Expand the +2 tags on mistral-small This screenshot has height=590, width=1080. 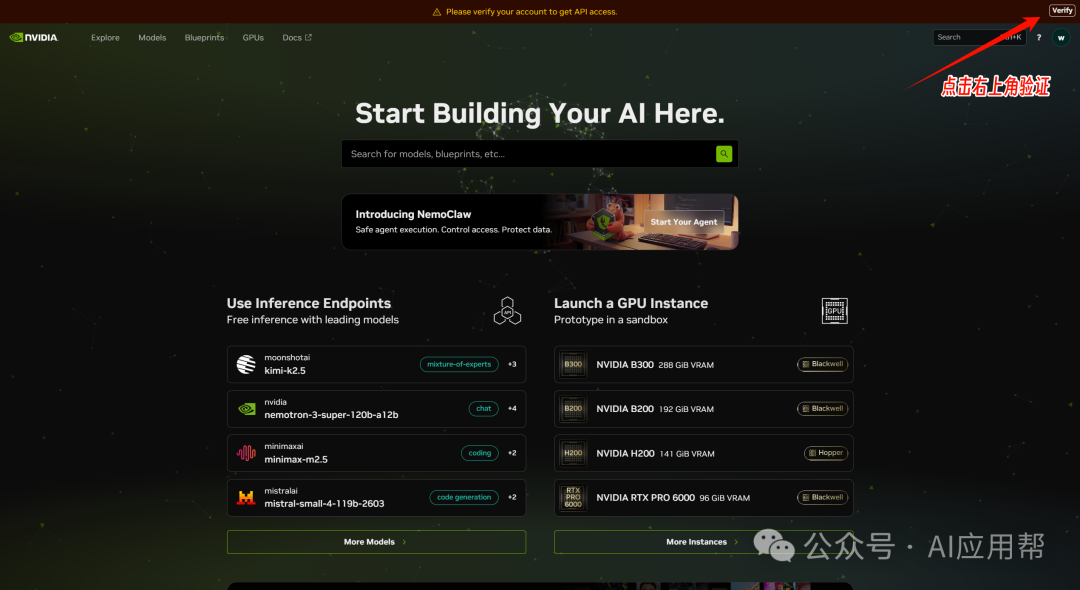pyautogui.click(x=512, y=497)
